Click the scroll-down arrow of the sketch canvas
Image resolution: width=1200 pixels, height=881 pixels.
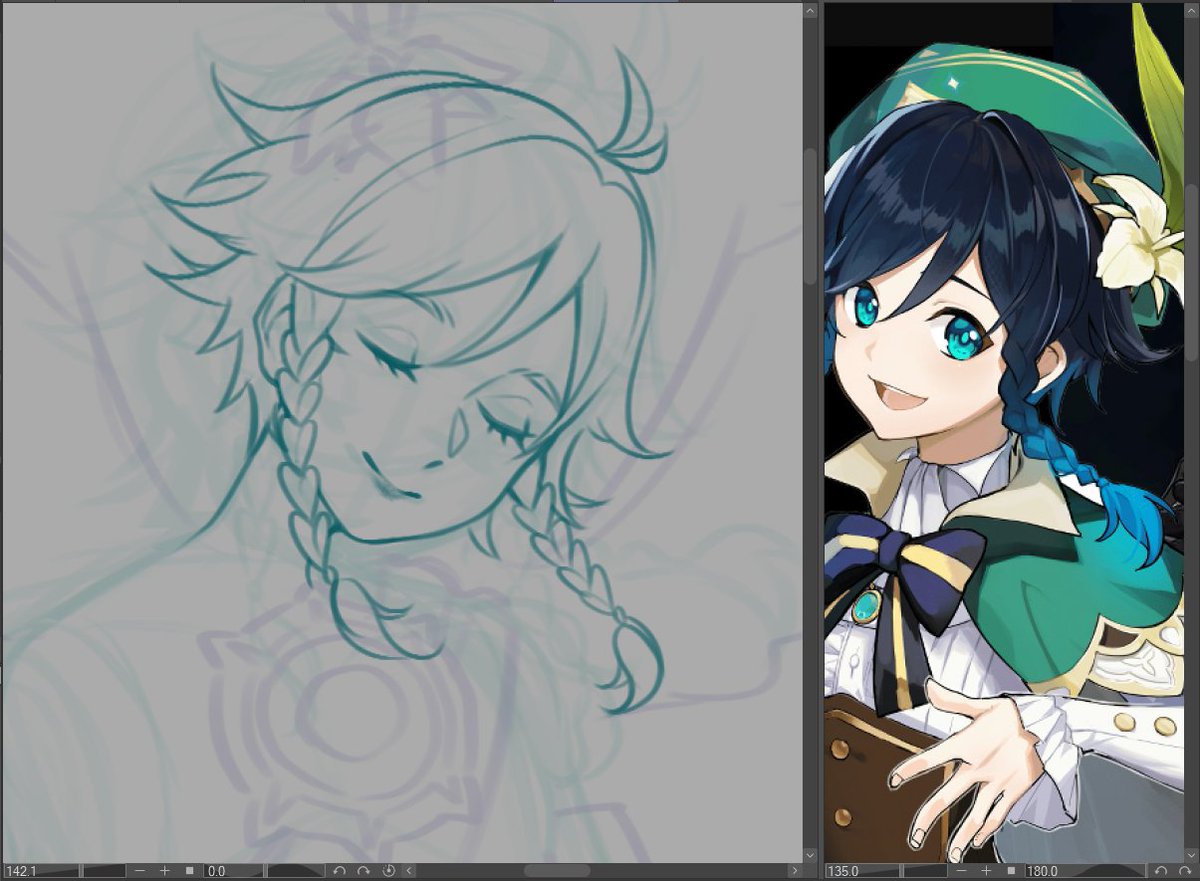[x=808, y=855]
